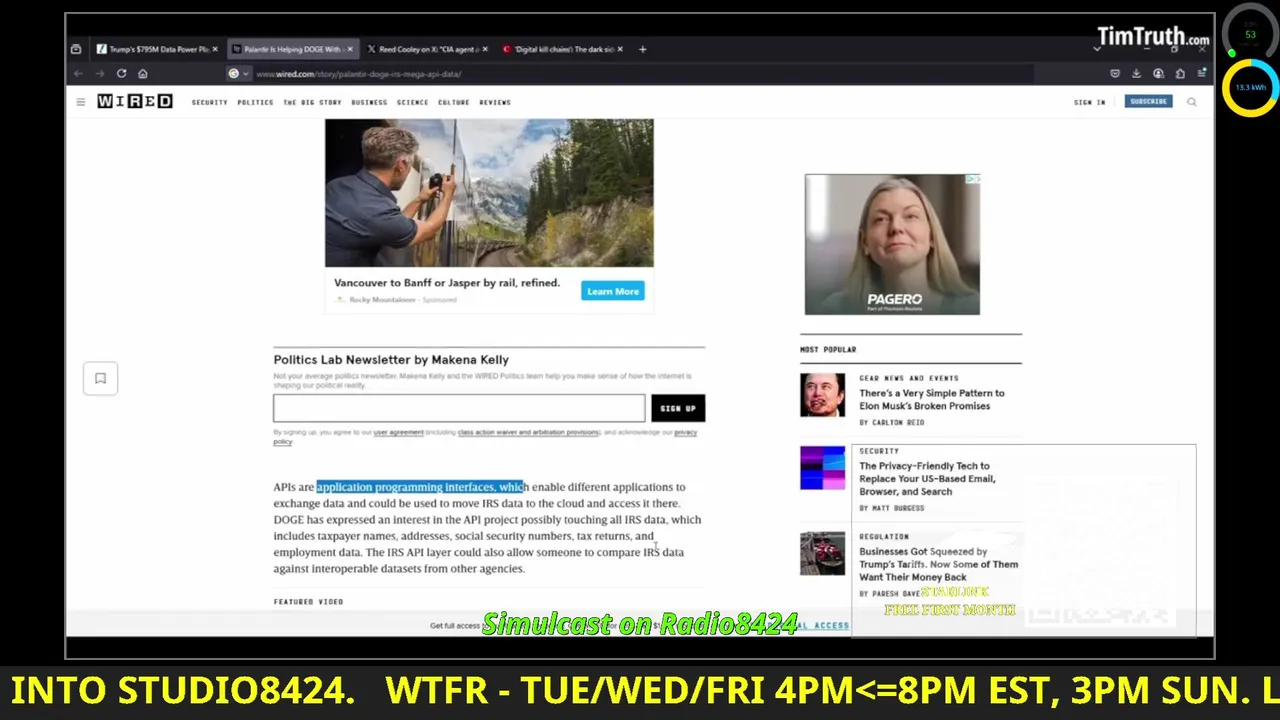
Task: Open the Politics section in Wired nav
Action: coord(255,102)
